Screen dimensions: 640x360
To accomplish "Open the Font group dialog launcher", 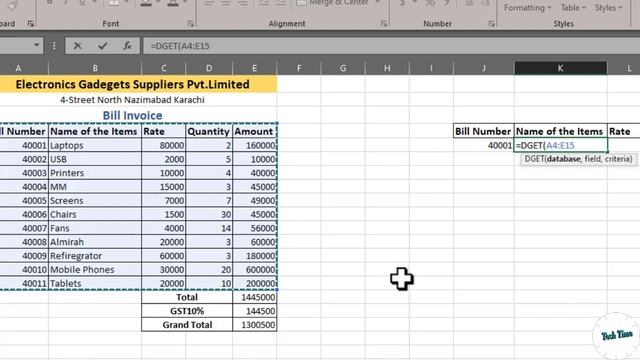I will click(191, 24).
